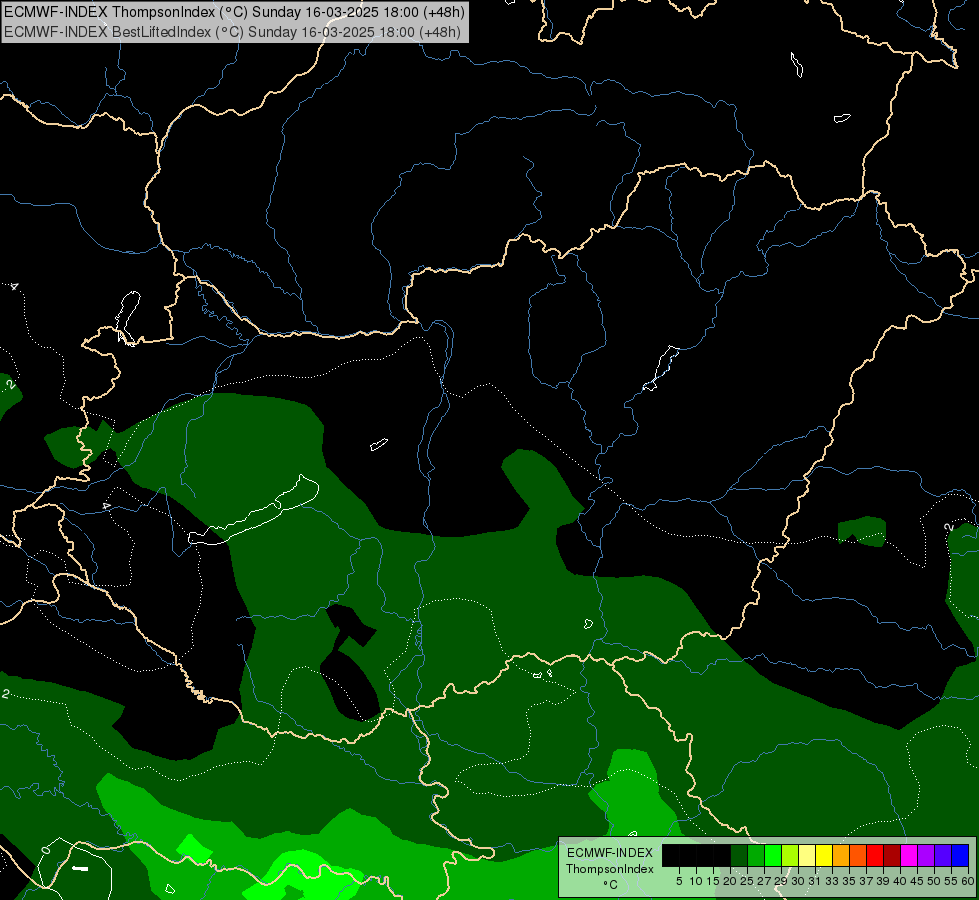Click the legend label 'ThompsonIndex'
Viewport: 979px width, 900px height.
[609, 869]
